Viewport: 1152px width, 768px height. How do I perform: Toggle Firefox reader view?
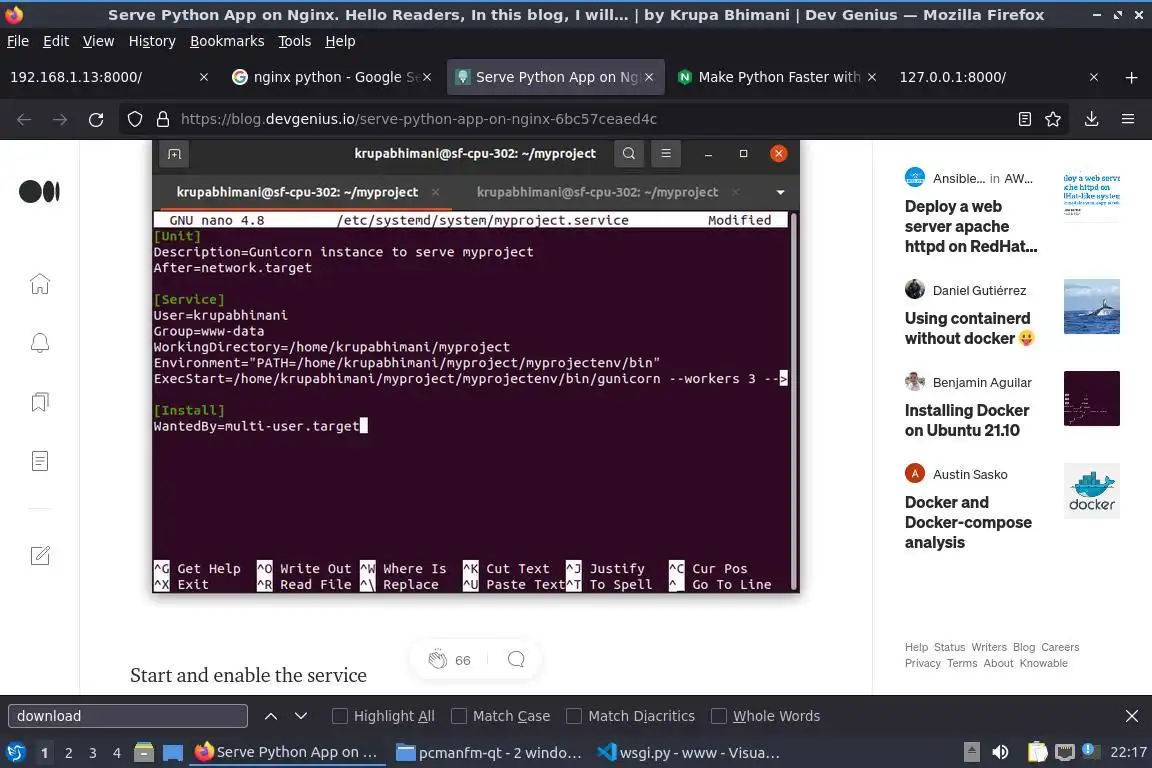(x=1024, y=119)
